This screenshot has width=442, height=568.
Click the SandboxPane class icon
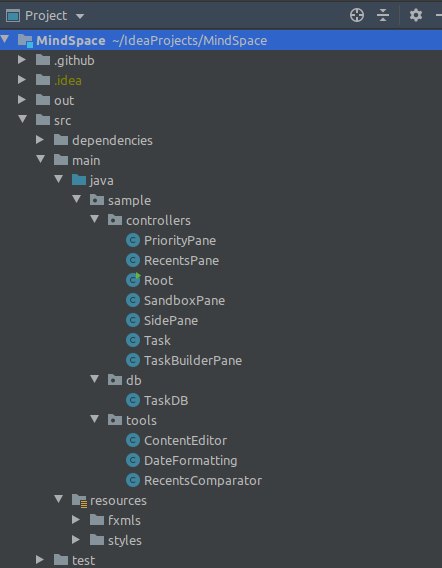pyautogui.click(x=133, y=300)
